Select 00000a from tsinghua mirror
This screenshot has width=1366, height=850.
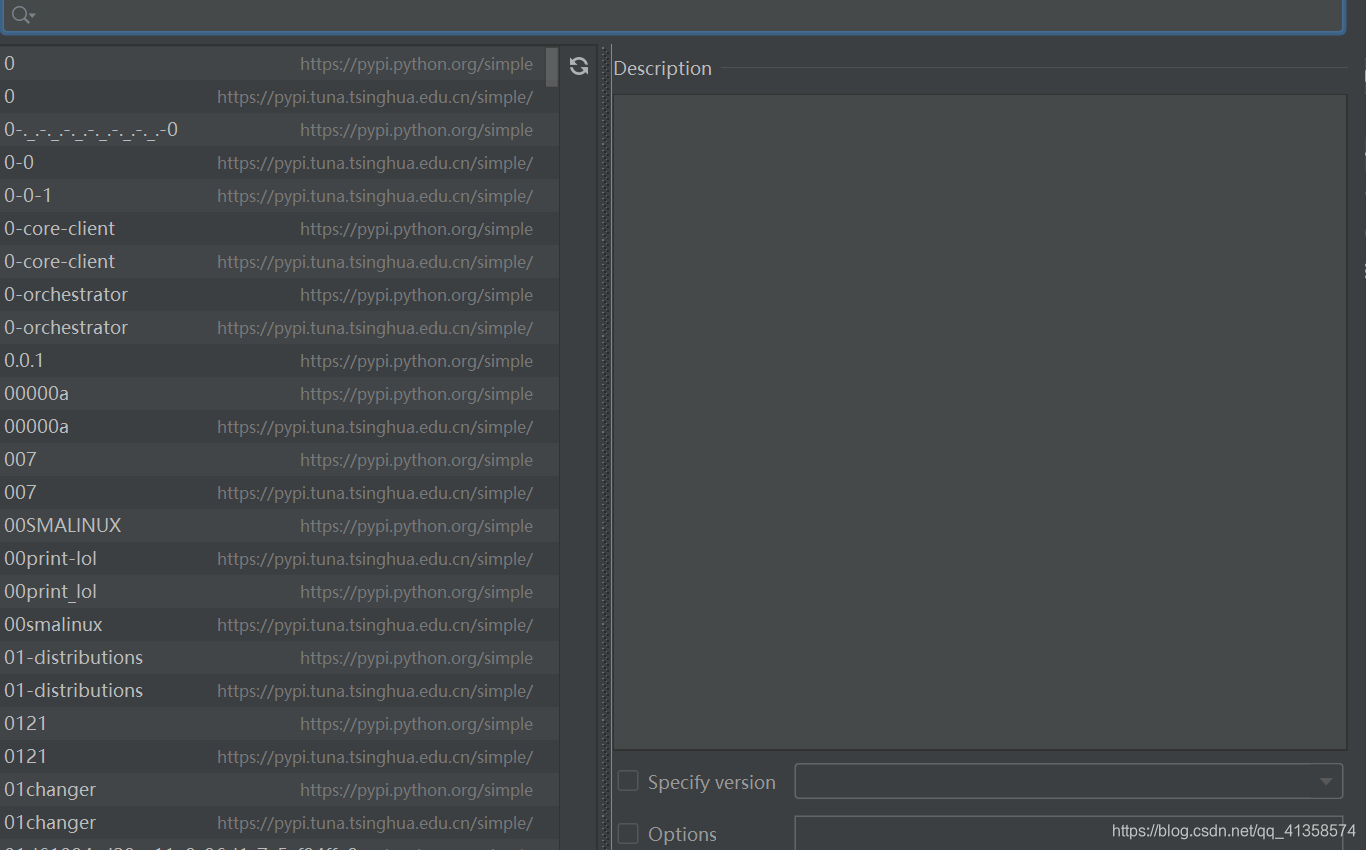pos(279,427)
